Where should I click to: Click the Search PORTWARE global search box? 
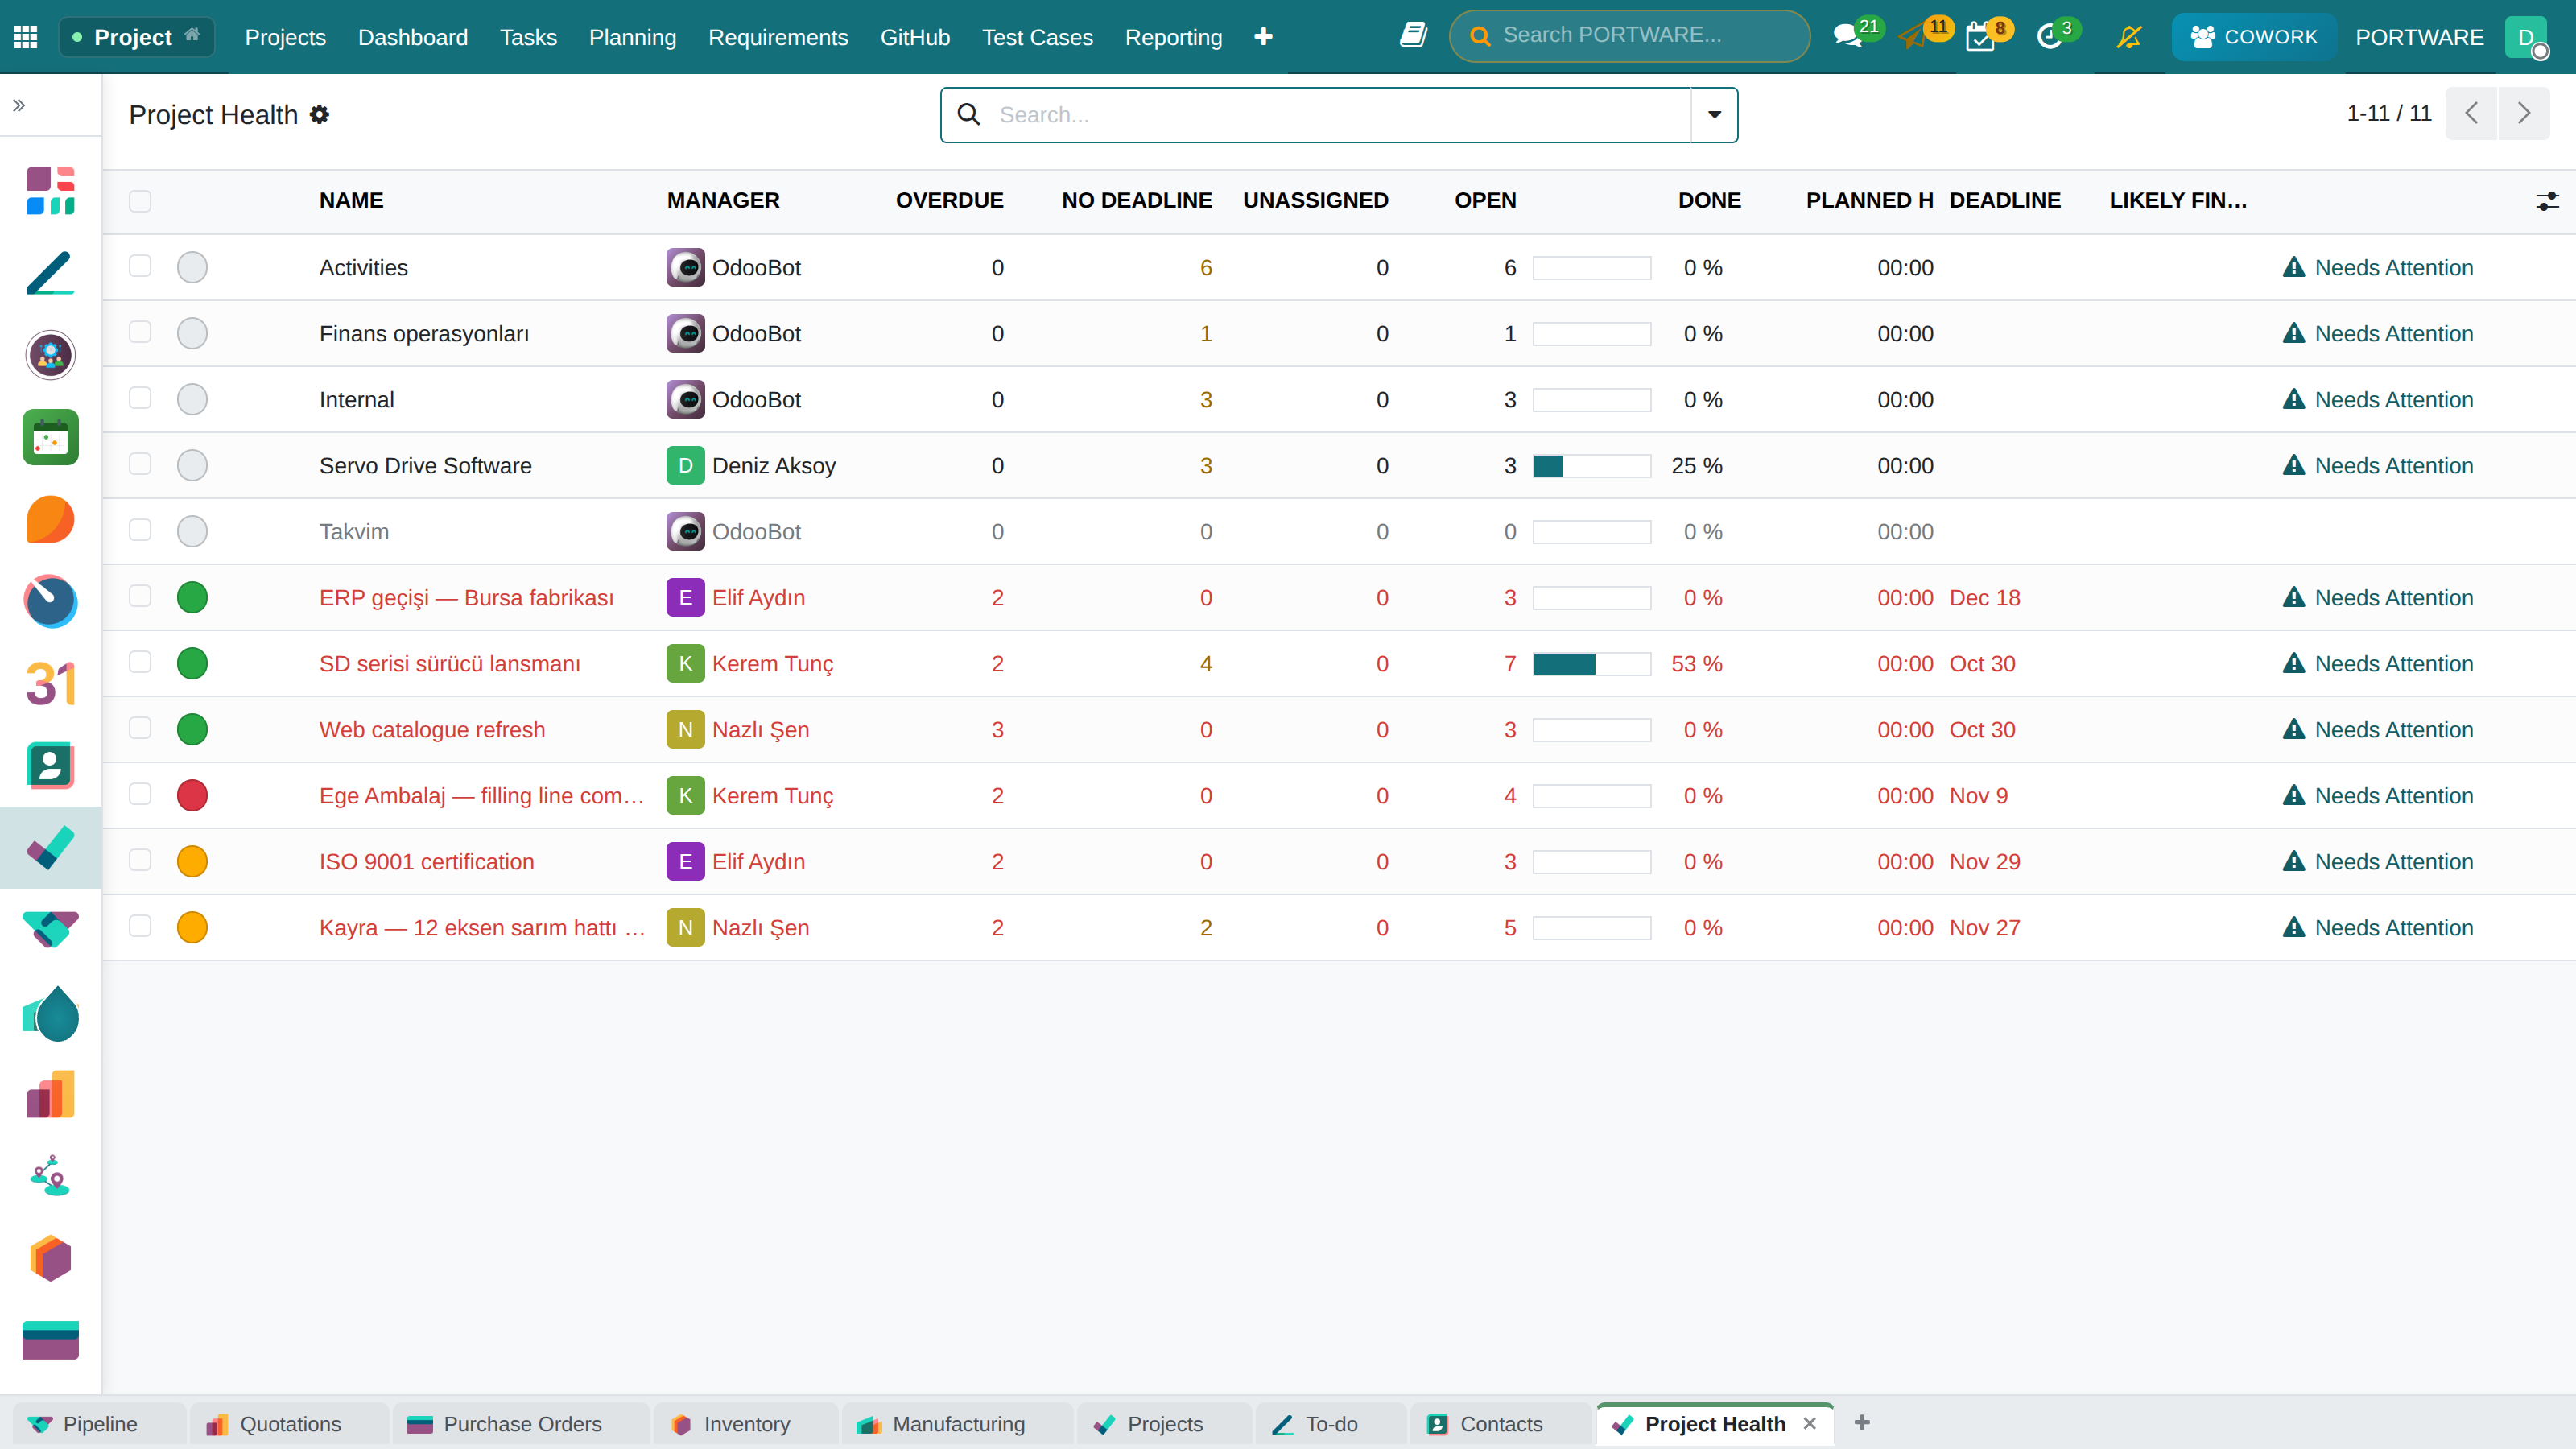(1629, 36)
